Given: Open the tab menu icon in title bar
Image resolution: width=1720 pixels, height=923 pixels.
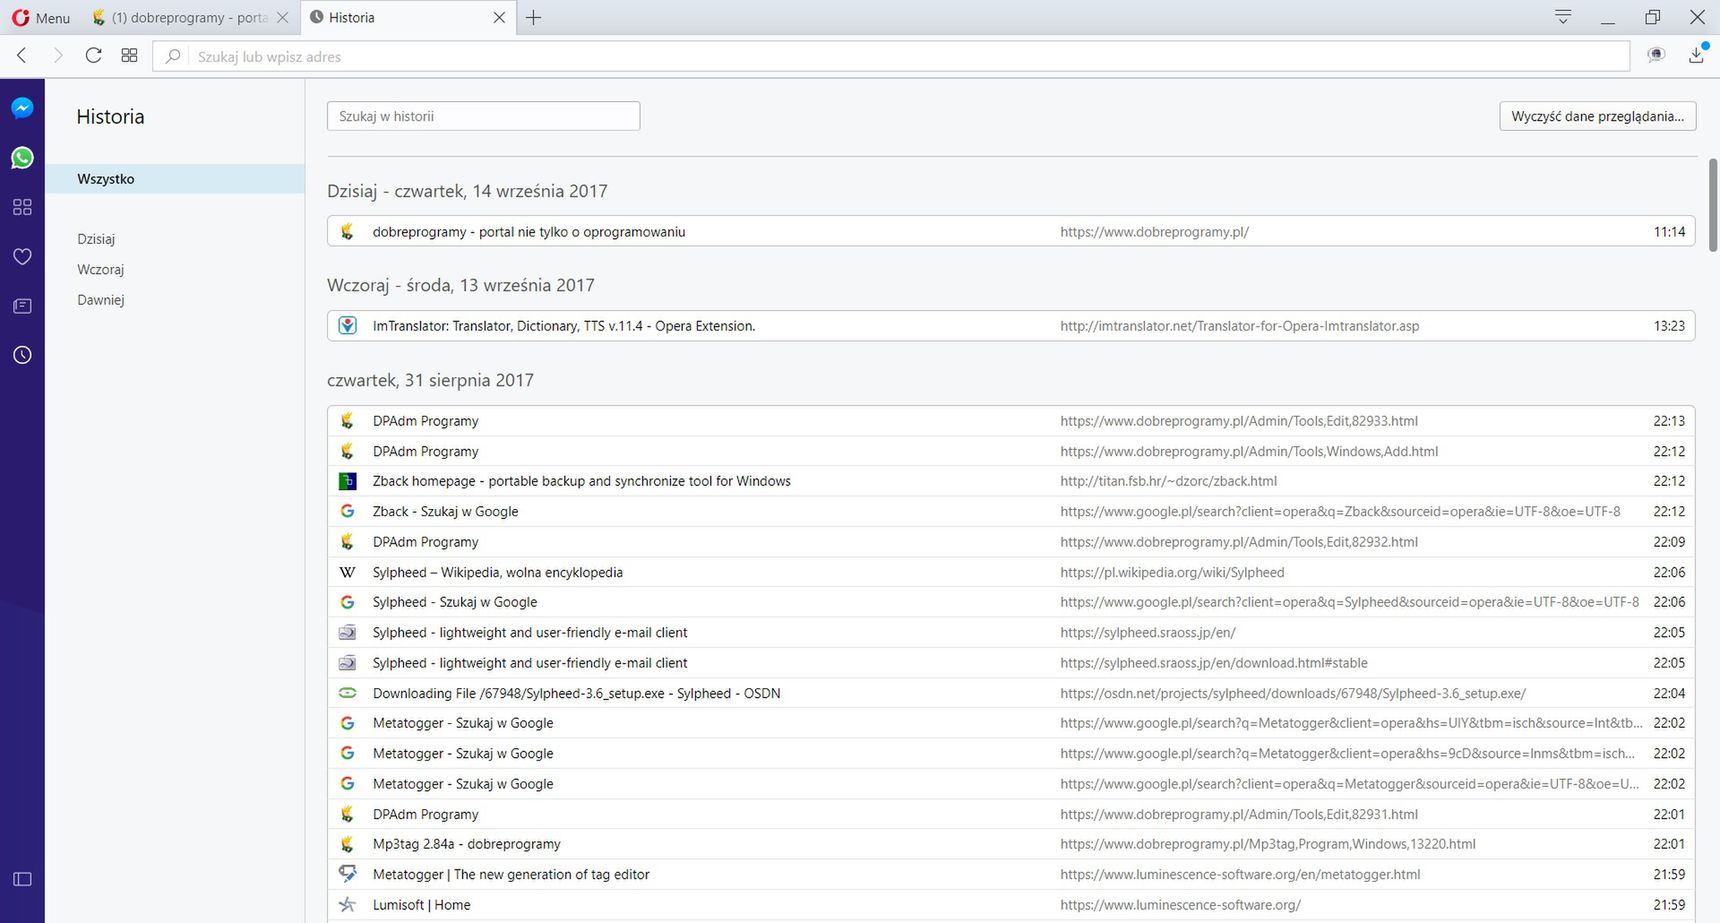Looking at the screenshot, I should coord(1563,16).
